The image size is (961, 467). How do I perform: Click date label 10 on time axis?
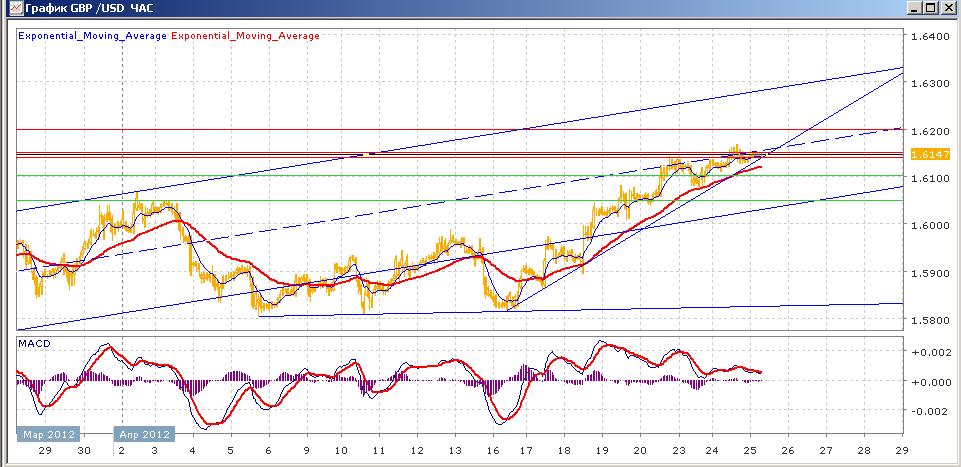point(340,450)
